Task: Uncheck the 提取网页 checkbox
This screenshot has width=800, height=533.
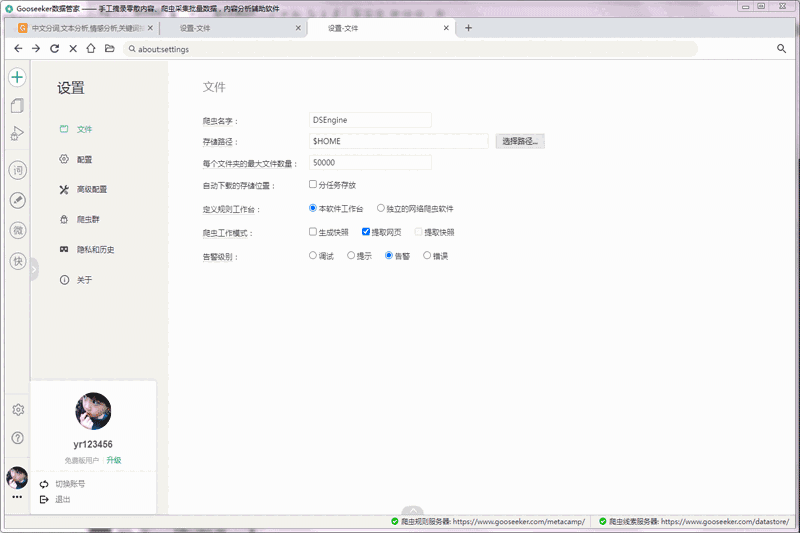Action: [x=366, y=232]
